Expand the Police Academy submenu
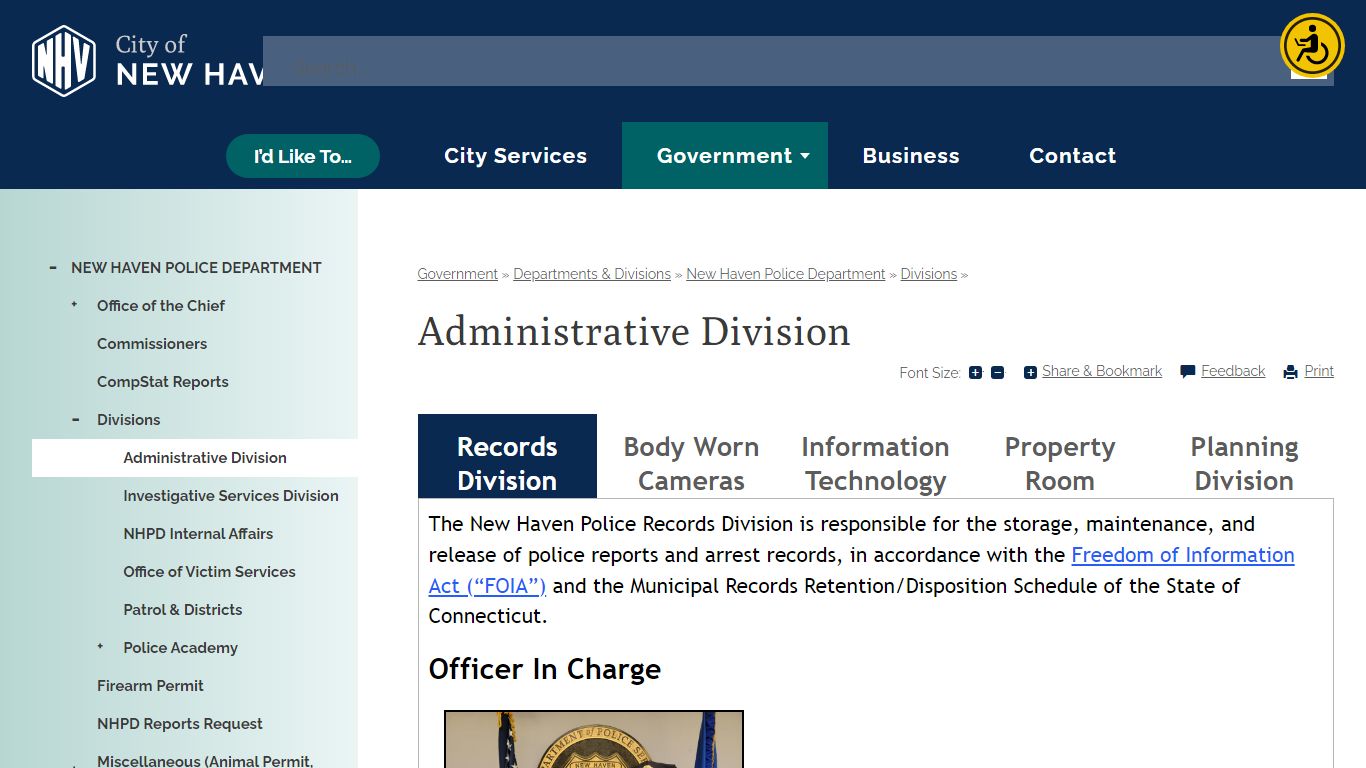 click(x=100, y=647)
